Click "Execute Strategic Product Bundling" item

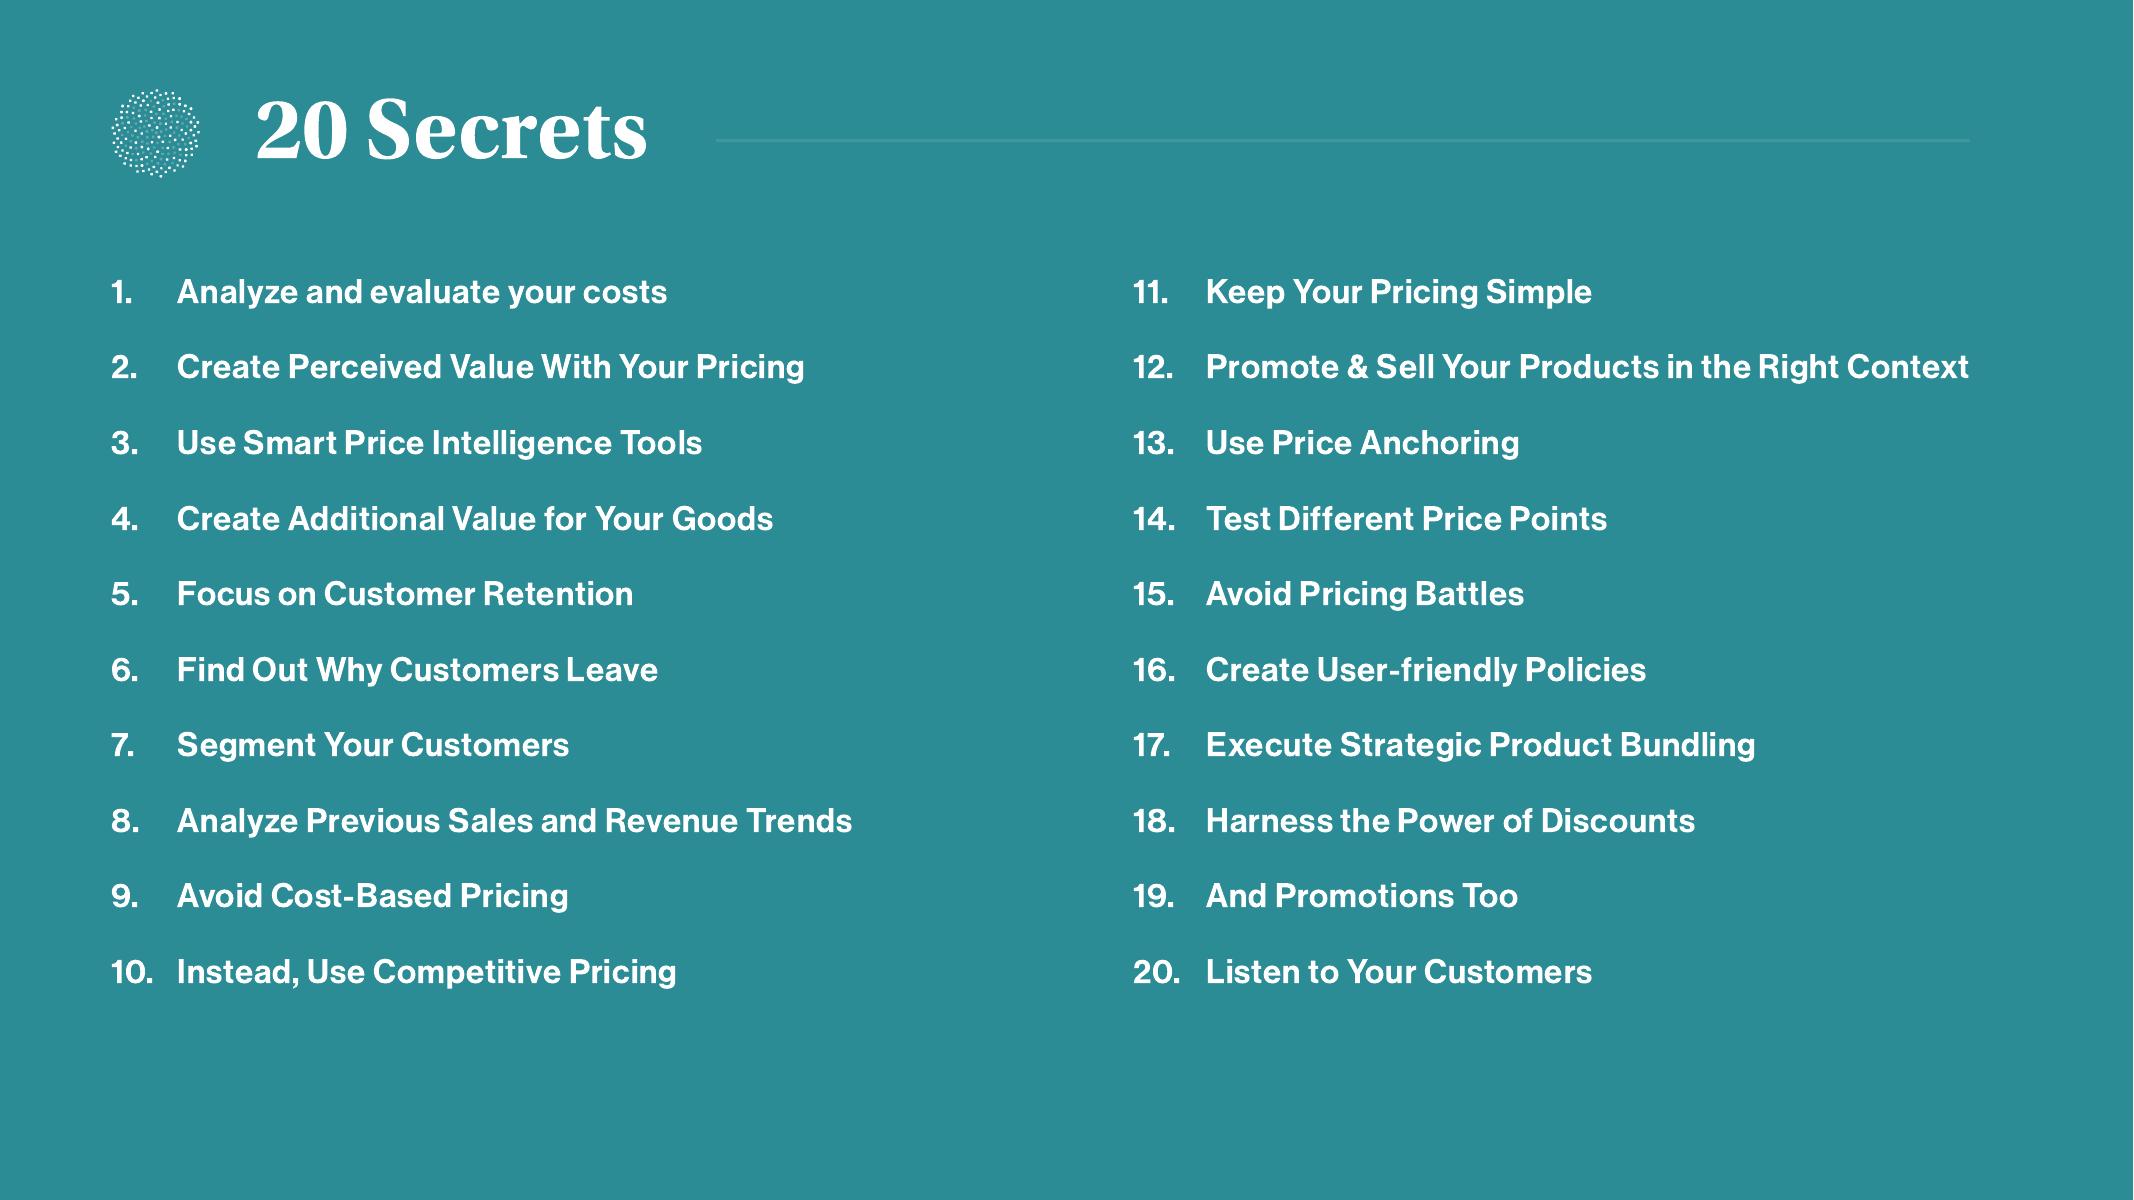tap(1480, 745)
